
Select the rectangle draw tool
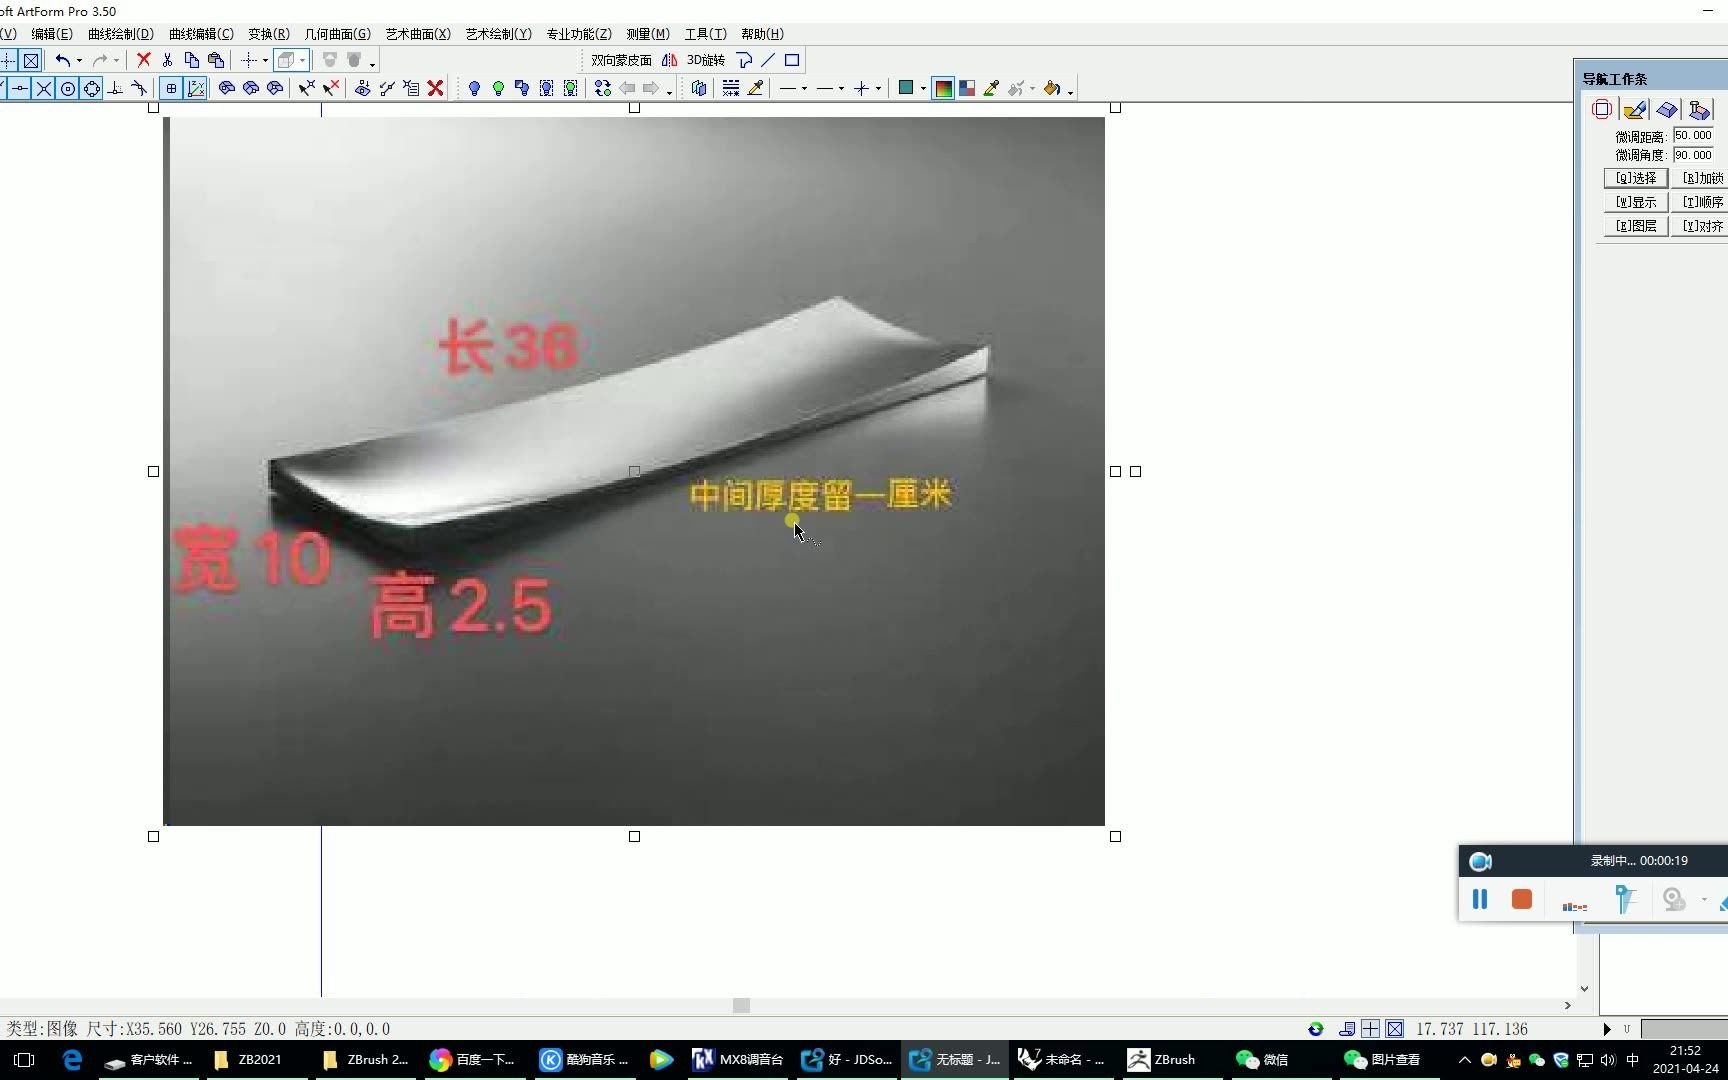click(792, 60)
